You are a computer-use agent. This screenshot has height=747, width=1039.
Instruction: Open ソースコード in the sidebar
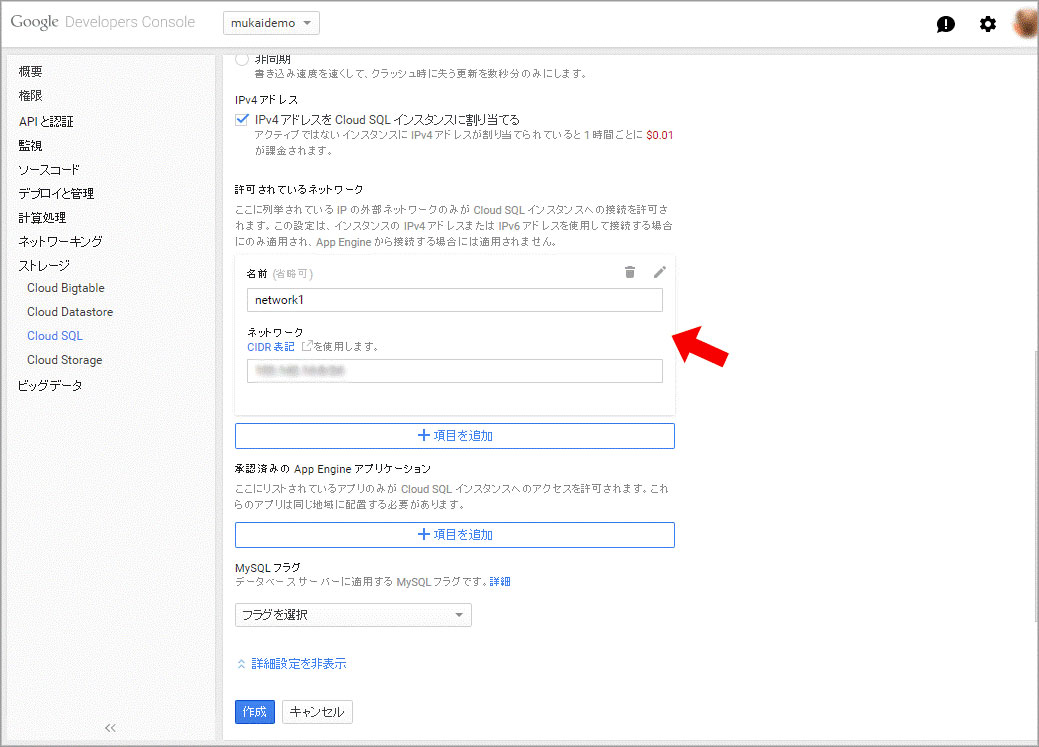(49, 170)
